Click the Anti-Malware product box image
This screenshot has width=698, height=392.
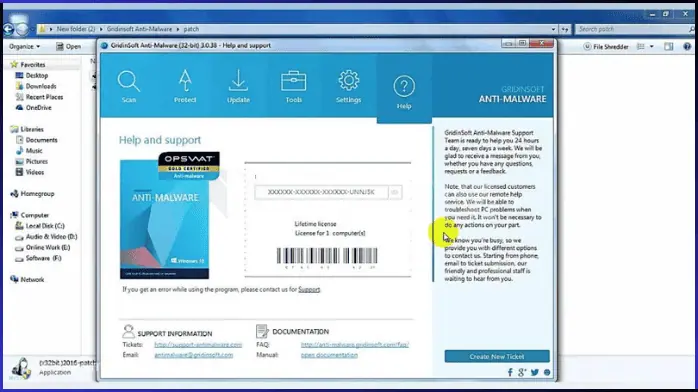pyautogui.click(x=164, y=219)
